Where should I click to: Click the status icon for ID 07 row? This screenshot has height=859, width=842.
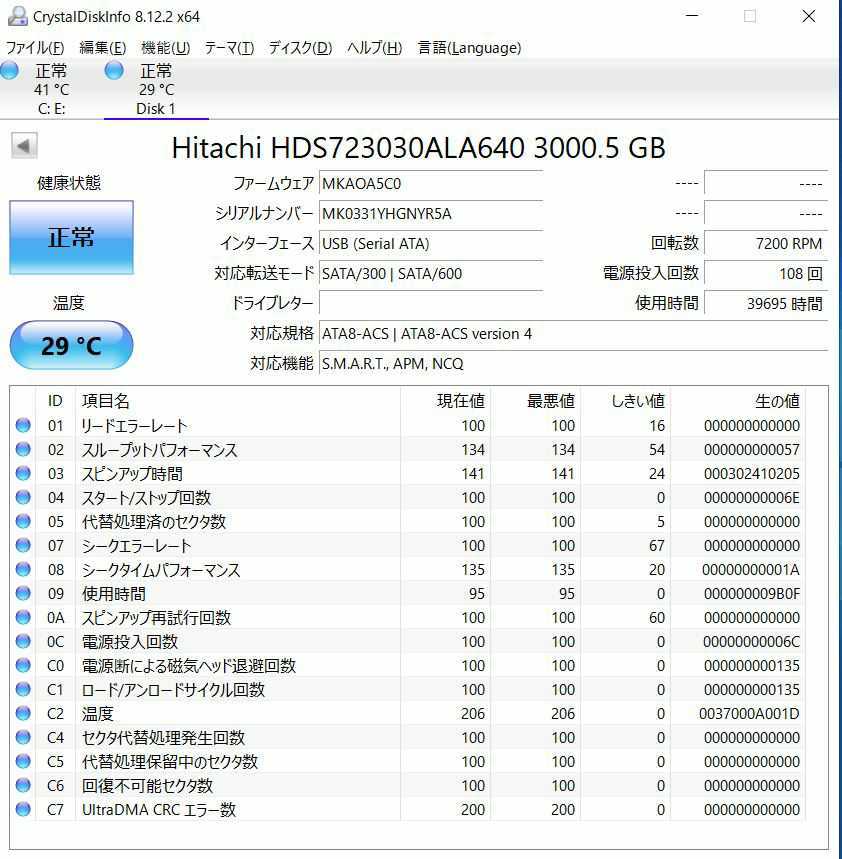click(x=23, y=545)
